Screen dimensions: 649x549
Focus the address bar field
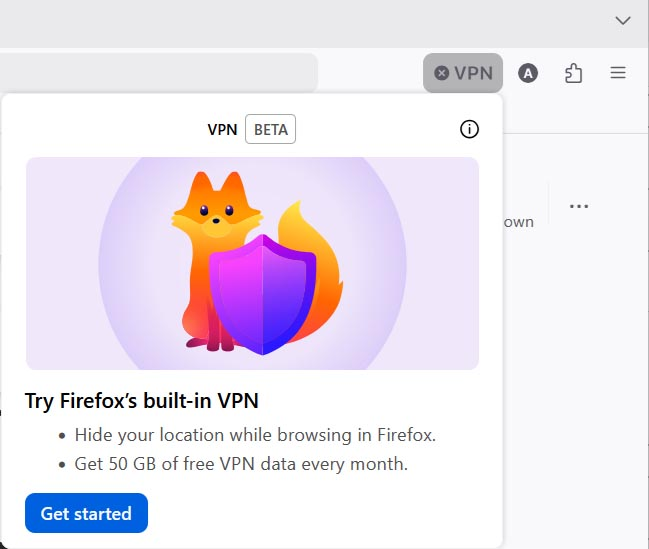click(160, 73)
